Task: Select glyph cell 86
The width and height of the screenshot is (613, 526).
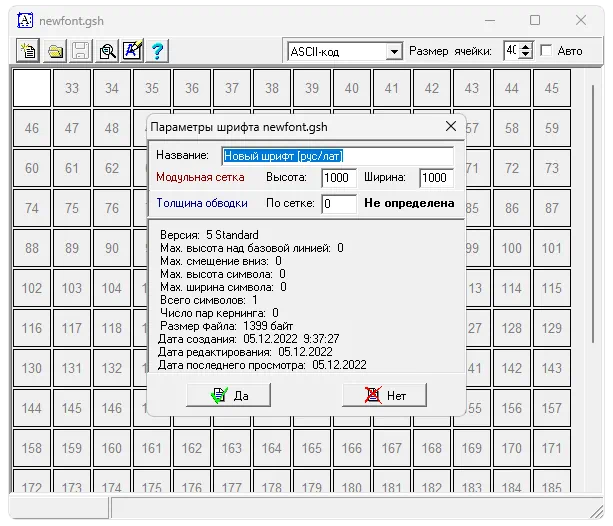Action: coord(512,208)
